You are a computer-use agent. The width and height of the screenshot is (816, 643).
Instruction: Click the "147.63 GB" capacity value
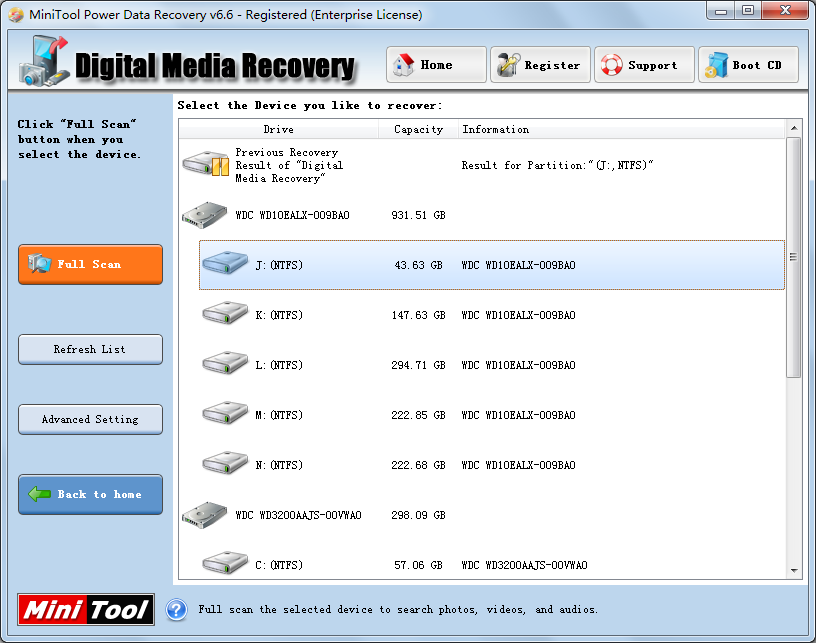[418, 315]
